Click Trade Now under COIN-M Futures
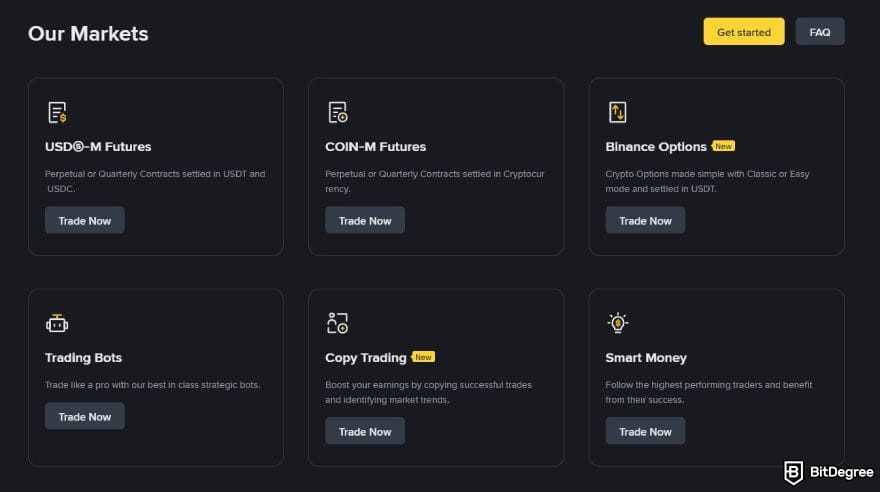The image size is (880, 492). click(x=365, y=220)
